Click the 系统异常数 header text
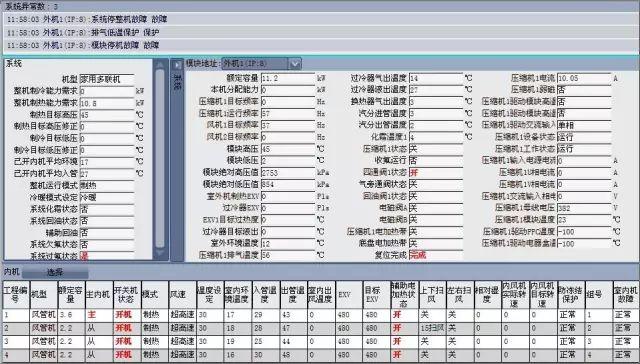 pyautogui.click(x=31, y=6)
